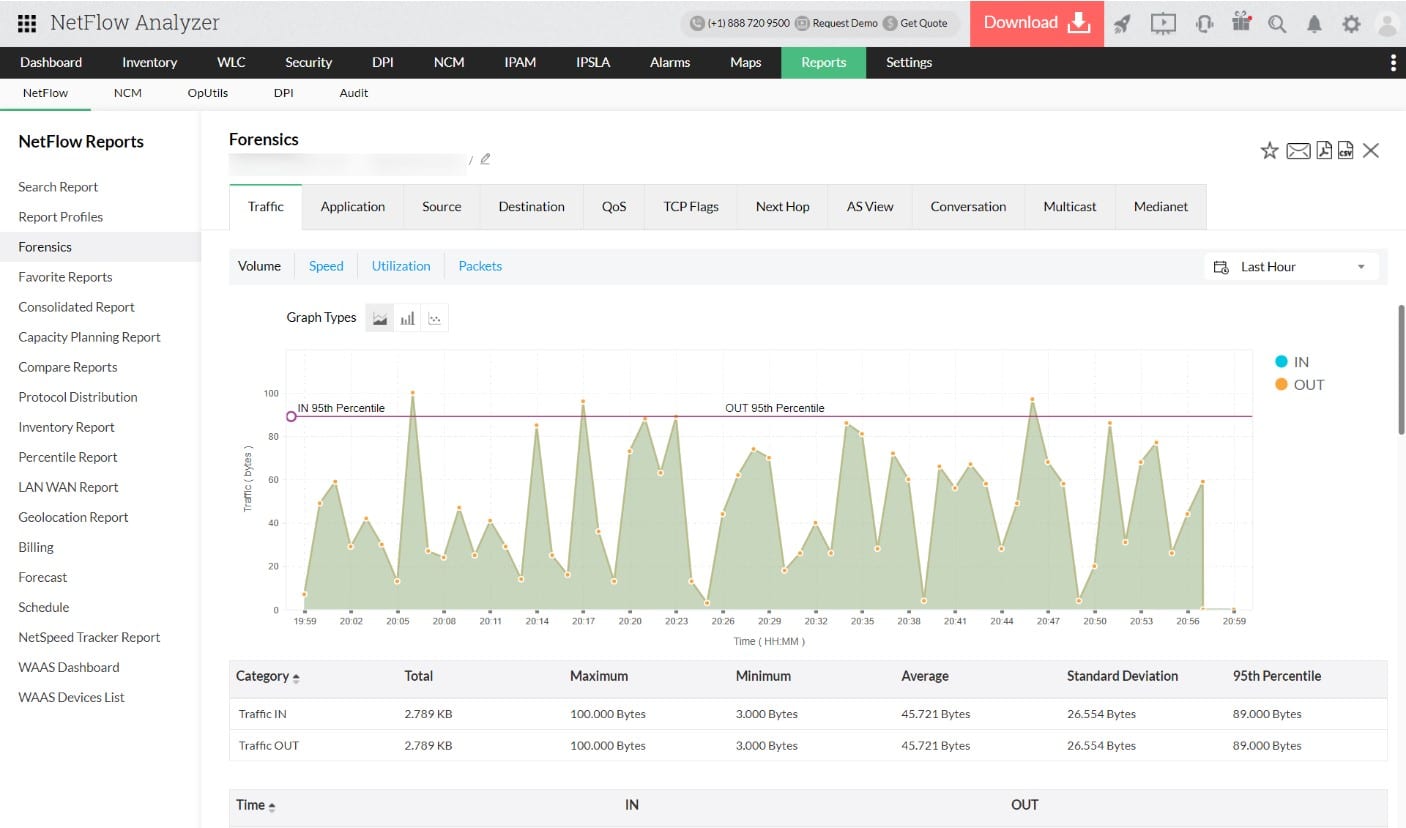Open the Inventory menu
1406x828 pixels.
[x=150, y=62]
